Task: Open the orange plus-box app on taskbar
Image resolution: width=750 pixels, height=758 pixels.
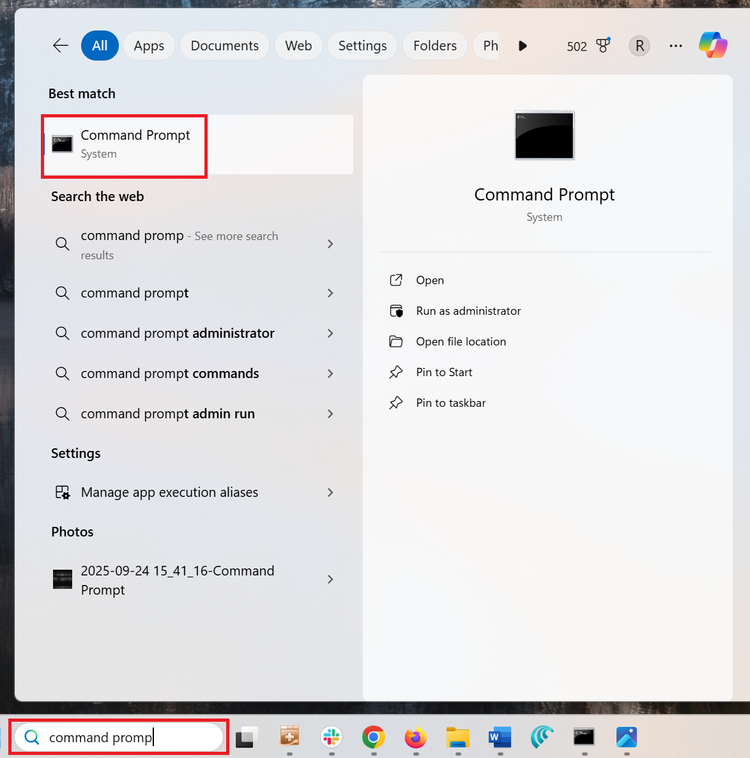Action: [x=289, y=737]
